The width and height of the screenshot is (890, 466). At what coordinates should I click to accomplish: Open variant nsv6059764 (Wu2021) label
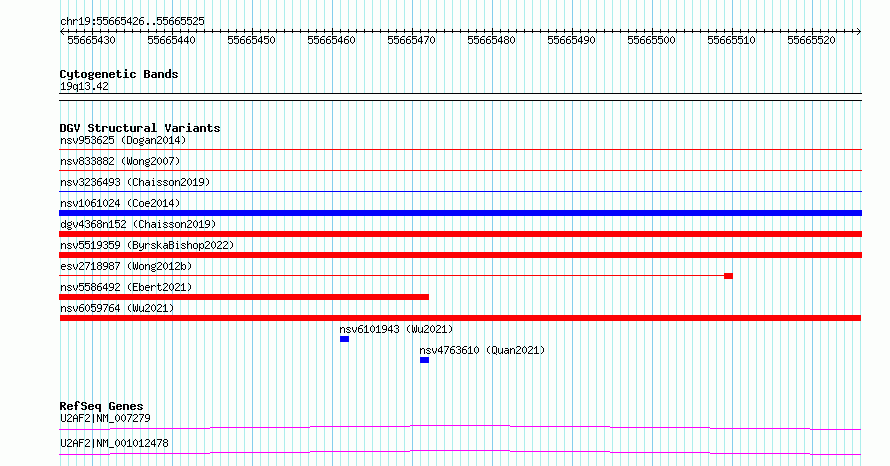coord(117,308)
